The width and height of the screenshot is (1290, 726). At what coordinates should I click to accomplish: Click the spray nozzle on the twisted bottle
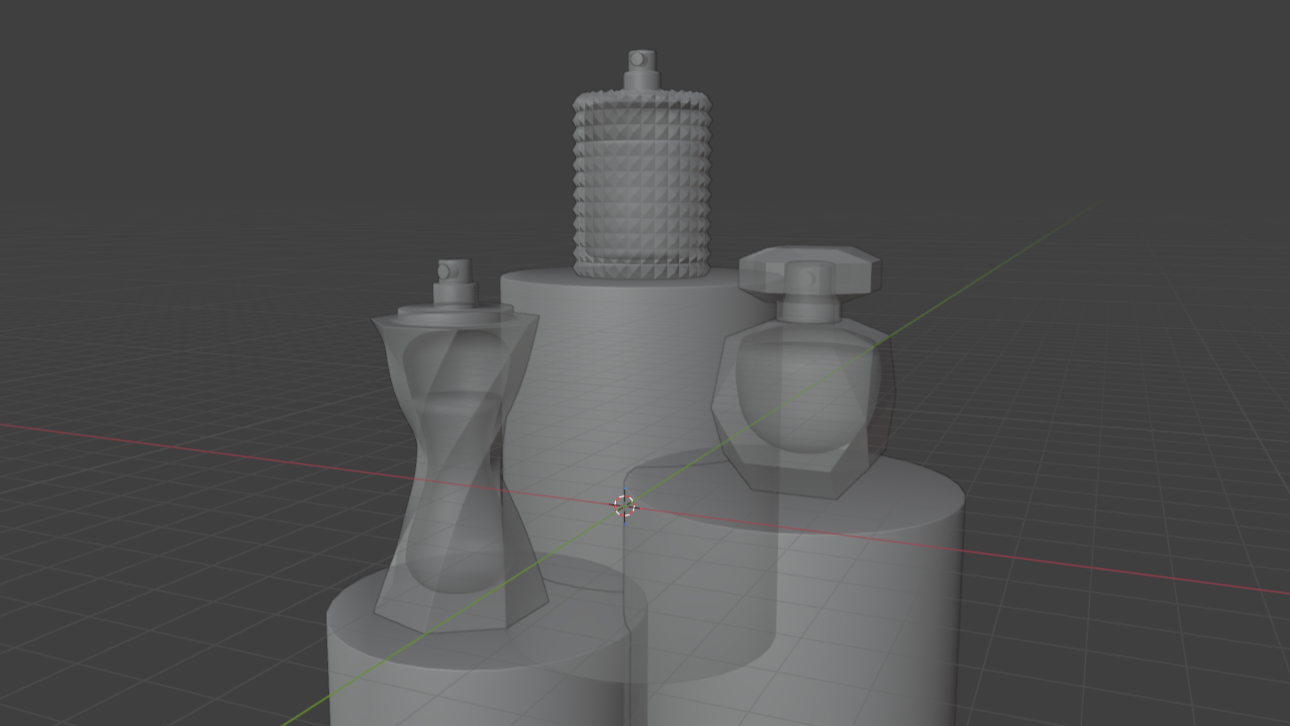tap(454, 282)
